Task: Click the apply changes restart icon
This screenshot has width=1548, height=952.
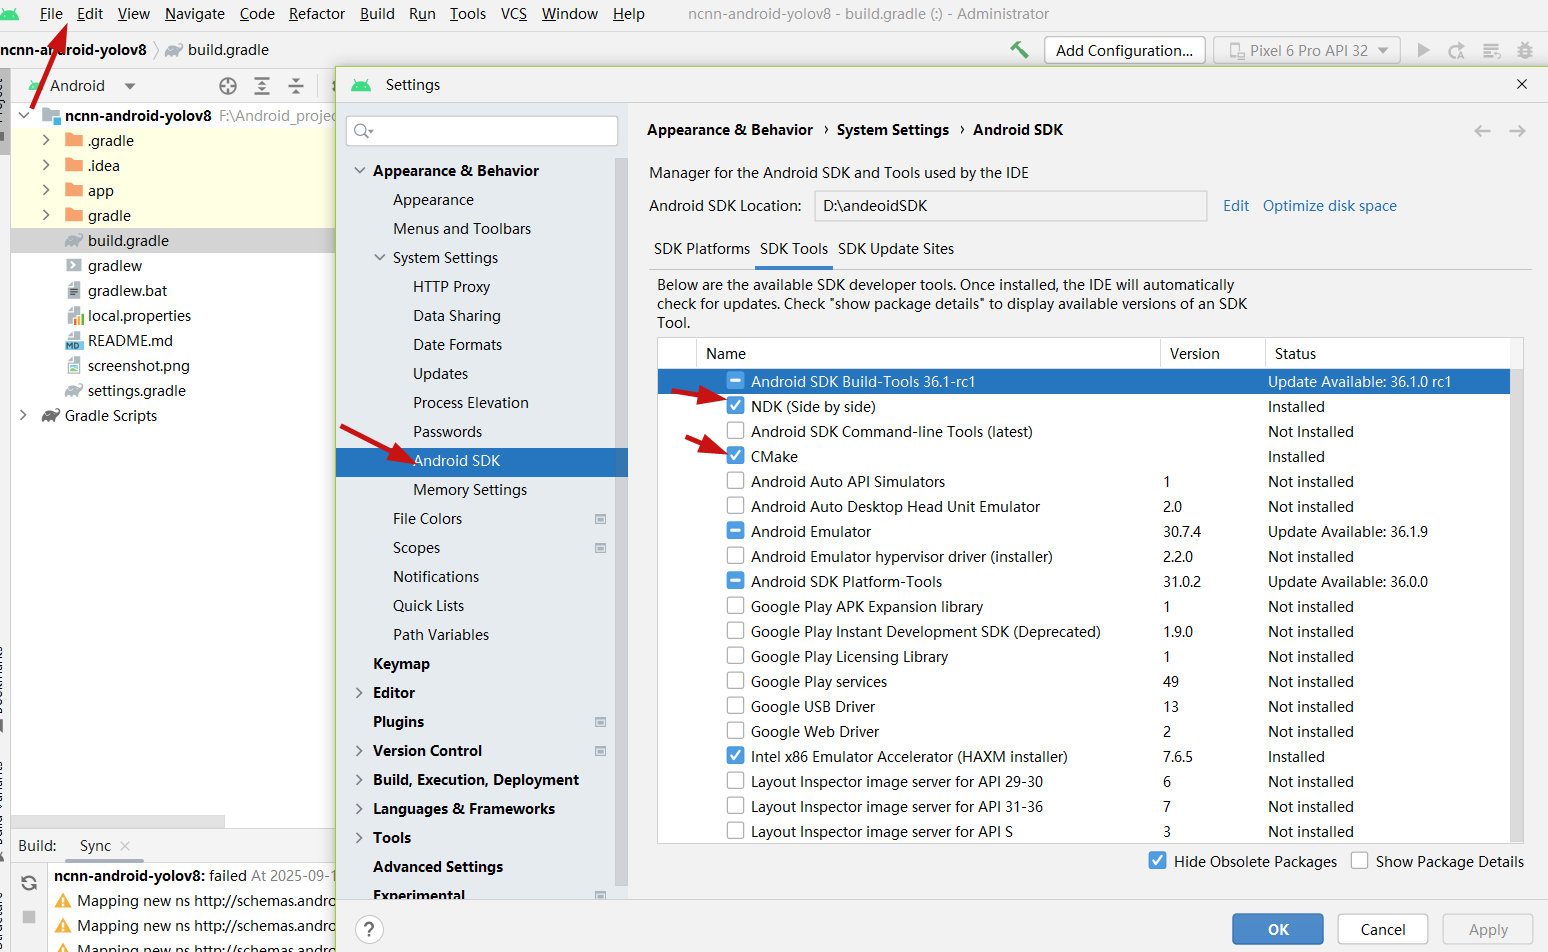Action: pos(1457,50)
